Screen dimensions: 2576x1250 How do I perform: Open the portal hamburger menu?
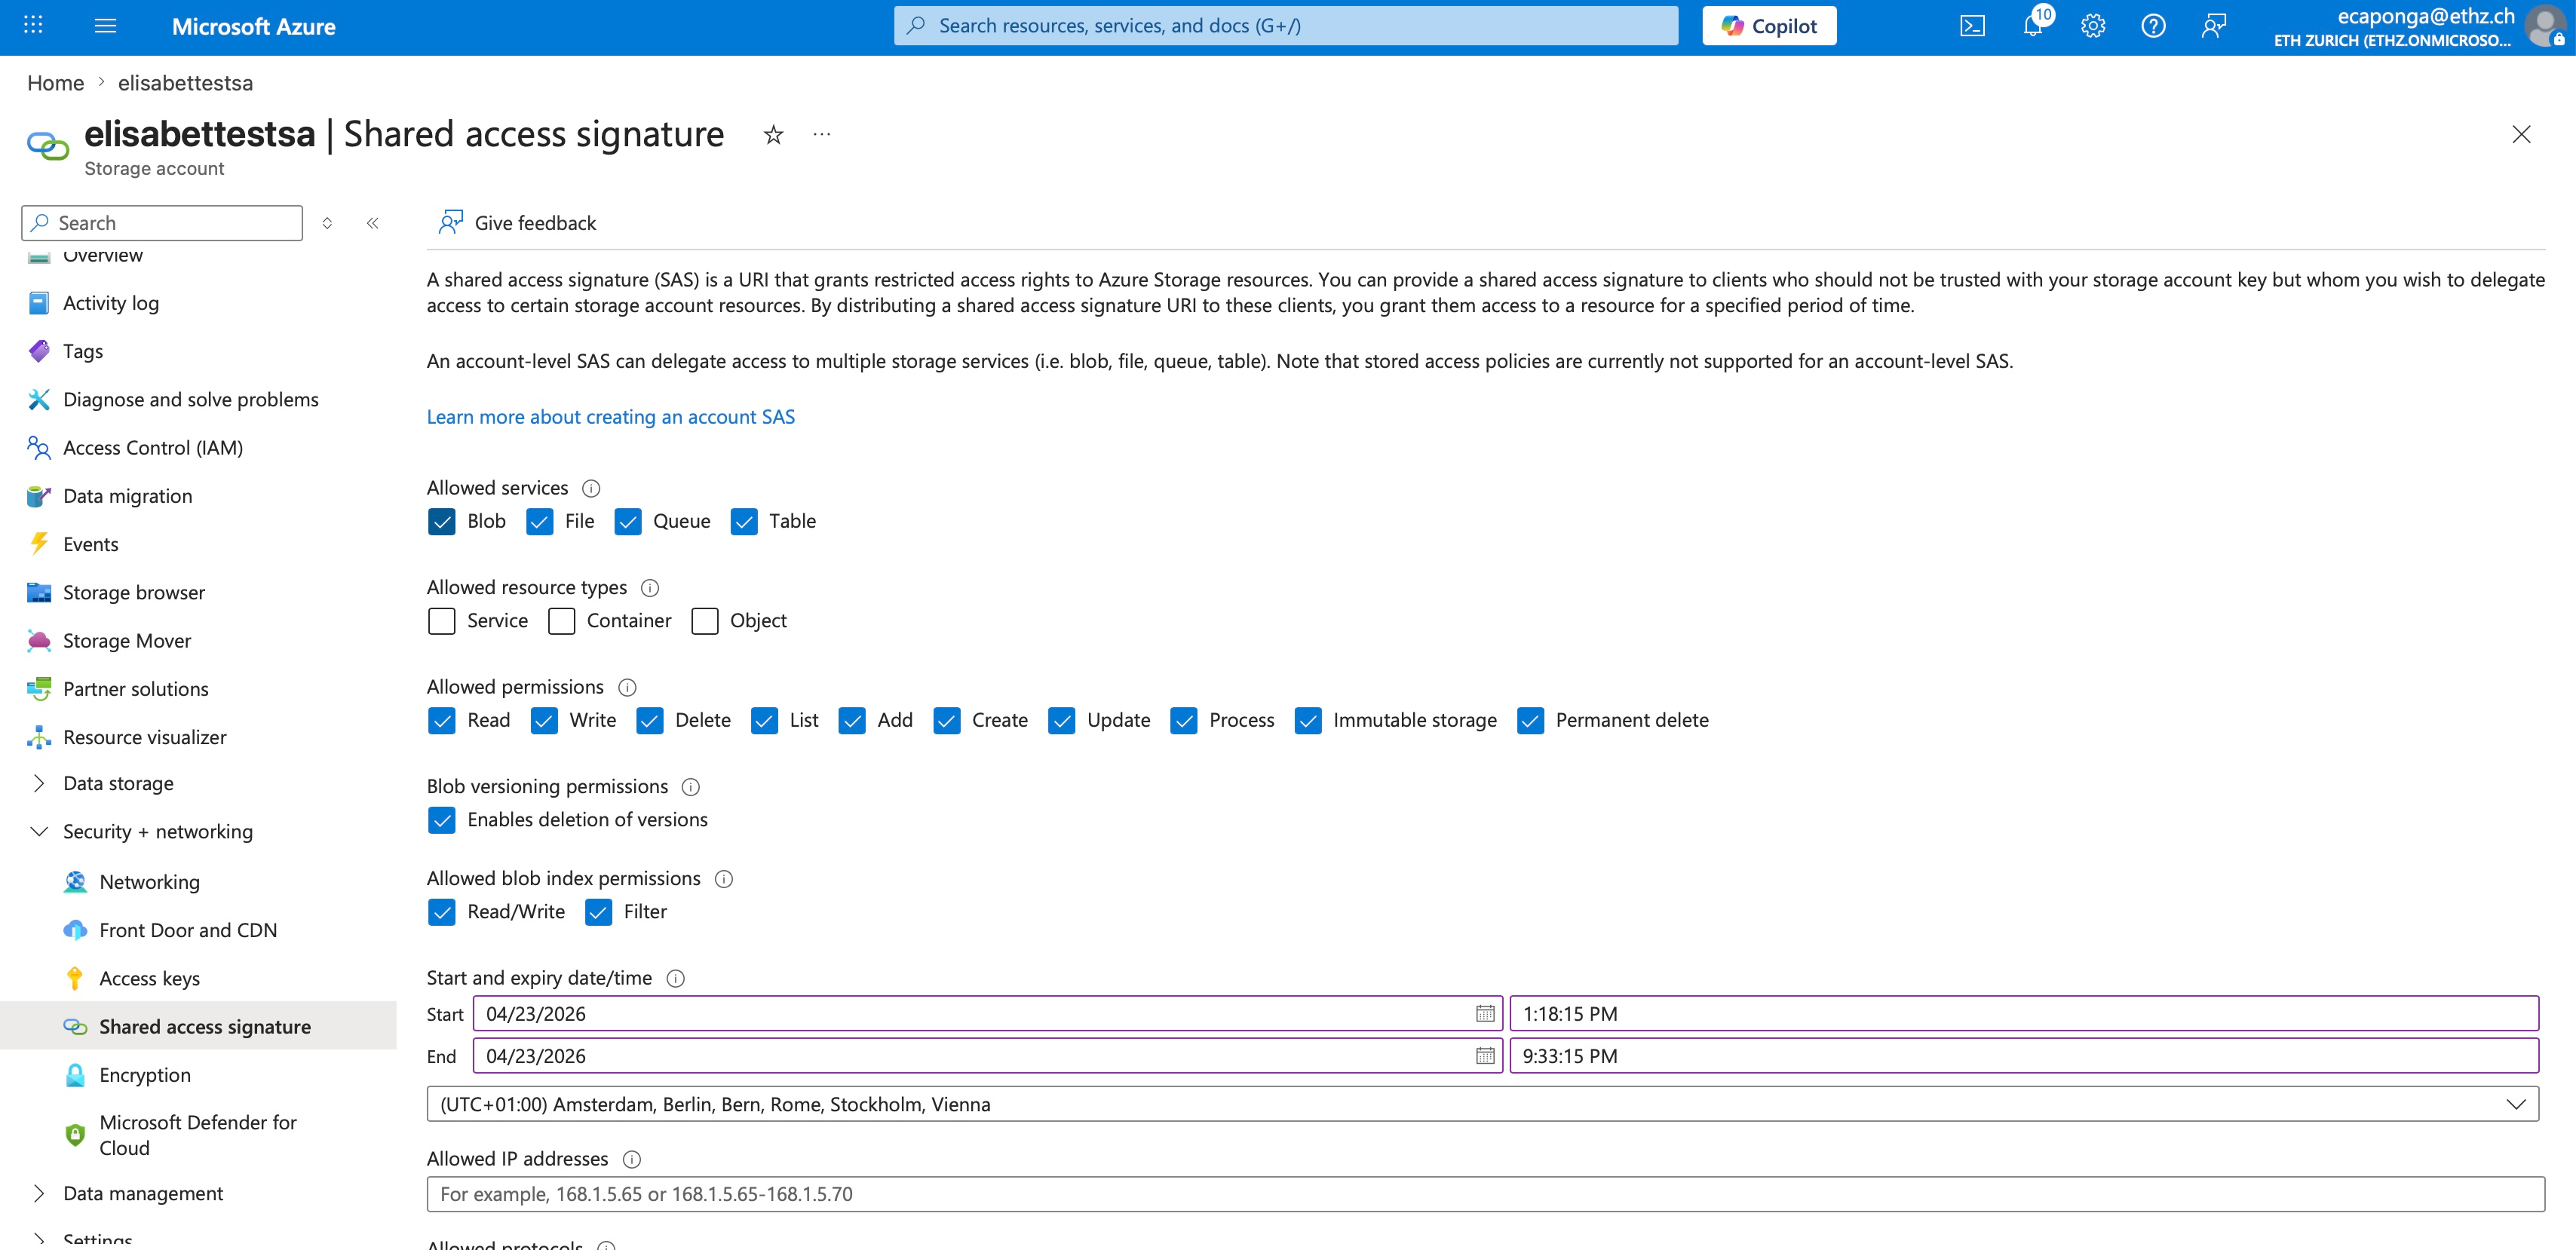pos(105,26)
